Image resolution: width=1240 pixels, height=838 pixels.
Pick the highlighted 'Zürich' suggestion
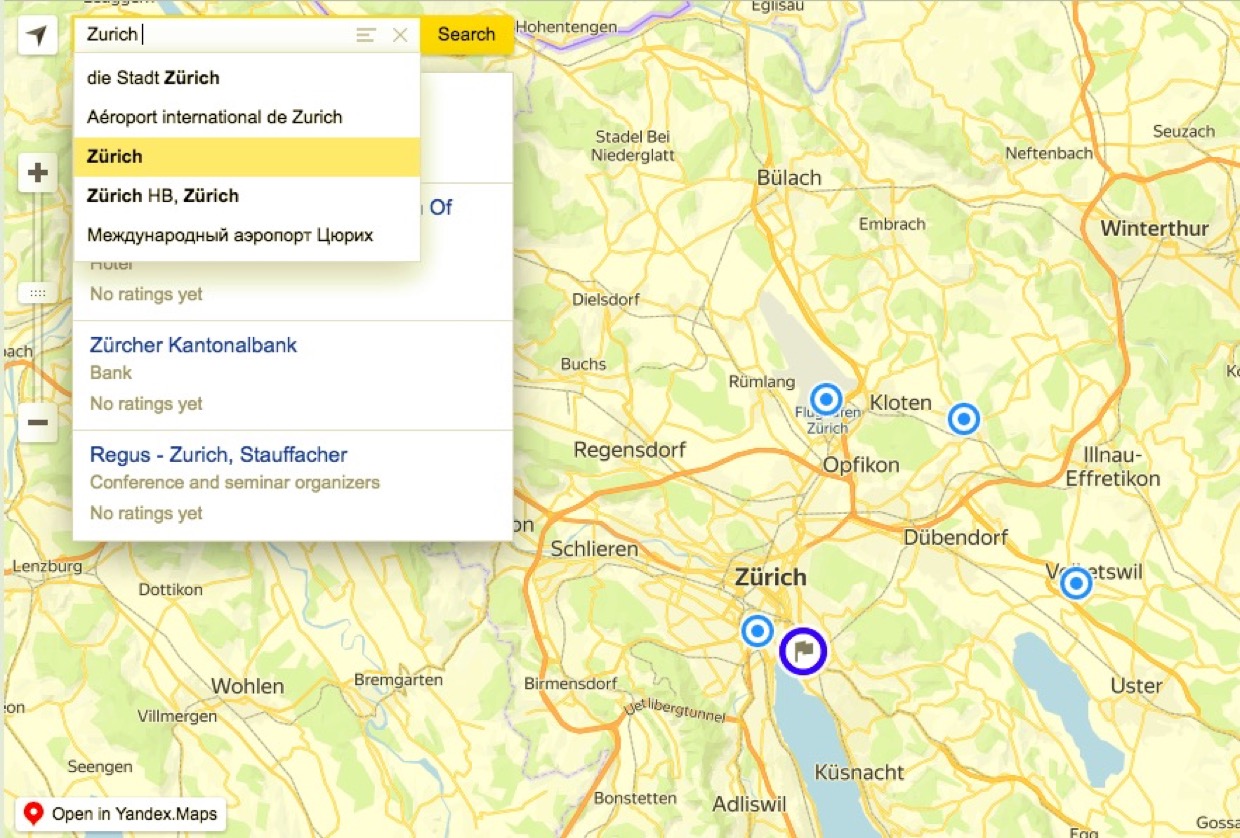(247, 157)
